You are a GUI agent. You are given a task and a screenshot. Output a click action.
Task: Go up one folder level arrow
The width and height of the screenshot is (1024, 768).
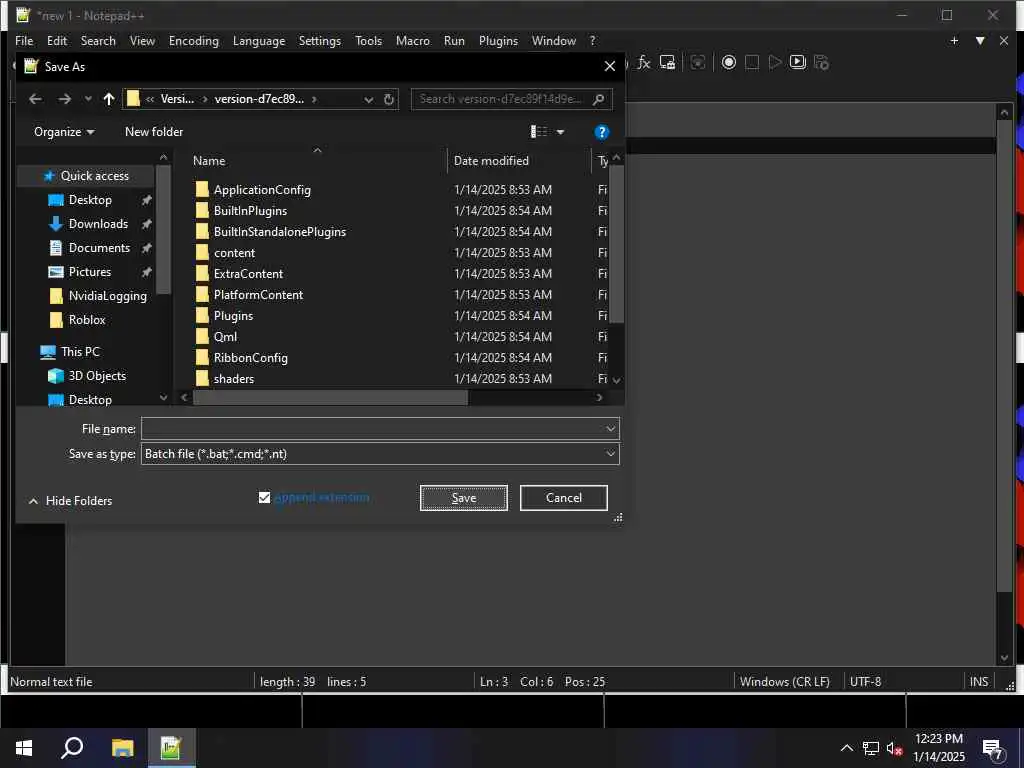click(x=108, y=99)
